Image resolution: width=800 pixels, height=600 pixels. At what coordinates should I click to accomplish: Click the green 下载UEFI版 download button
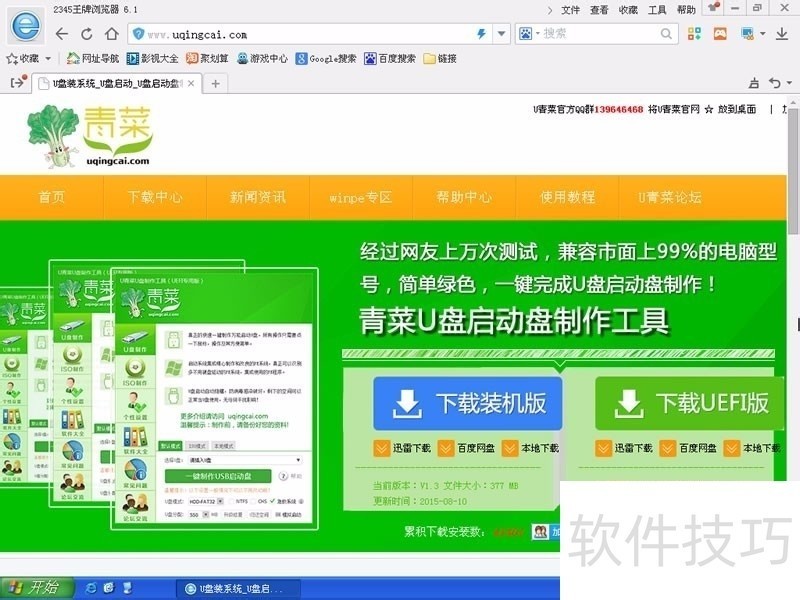coord(689,403)
